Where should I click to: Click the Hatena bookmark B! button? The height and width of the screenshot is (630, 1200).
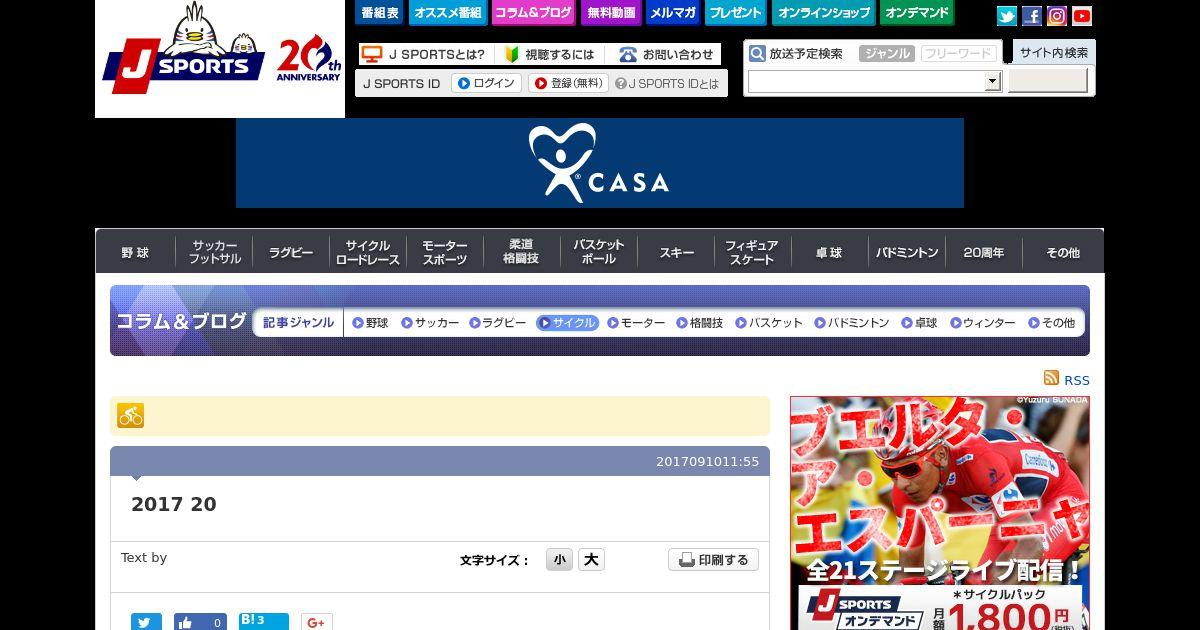263,621
